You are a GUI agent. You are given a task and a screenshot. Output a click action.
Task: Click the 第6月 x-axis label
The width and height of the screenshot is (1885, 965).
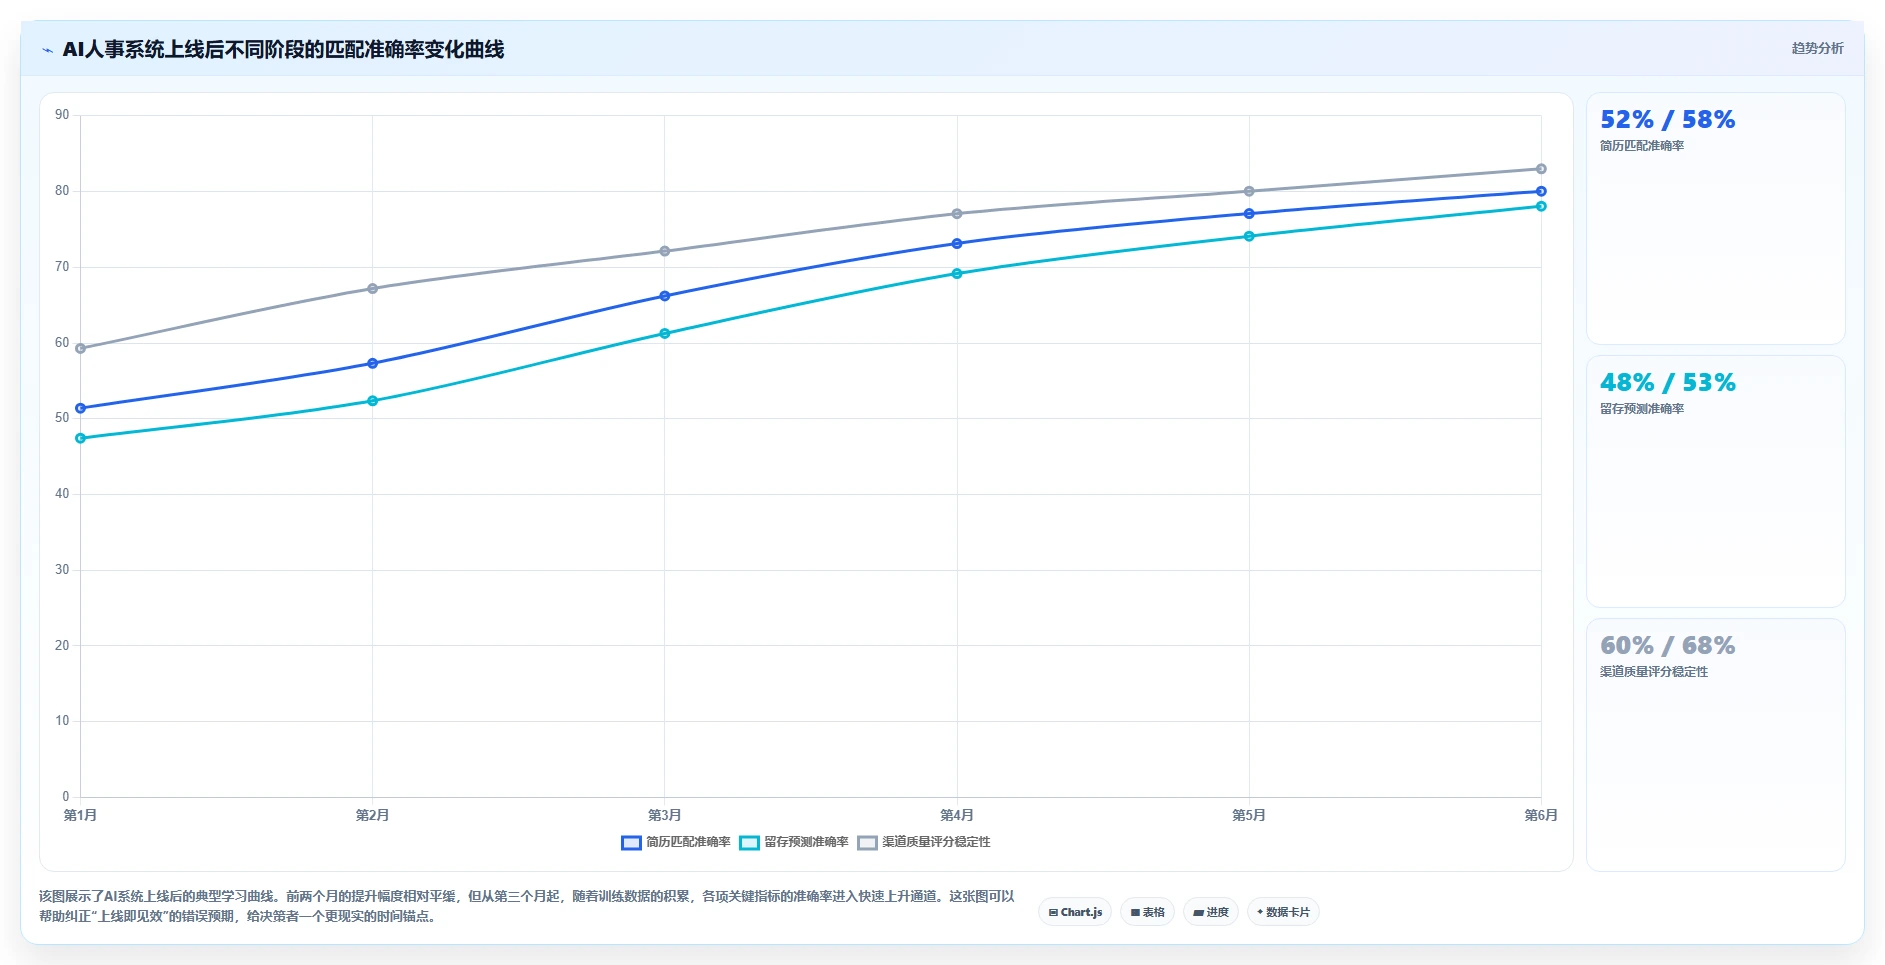[x=1541, y=815]
